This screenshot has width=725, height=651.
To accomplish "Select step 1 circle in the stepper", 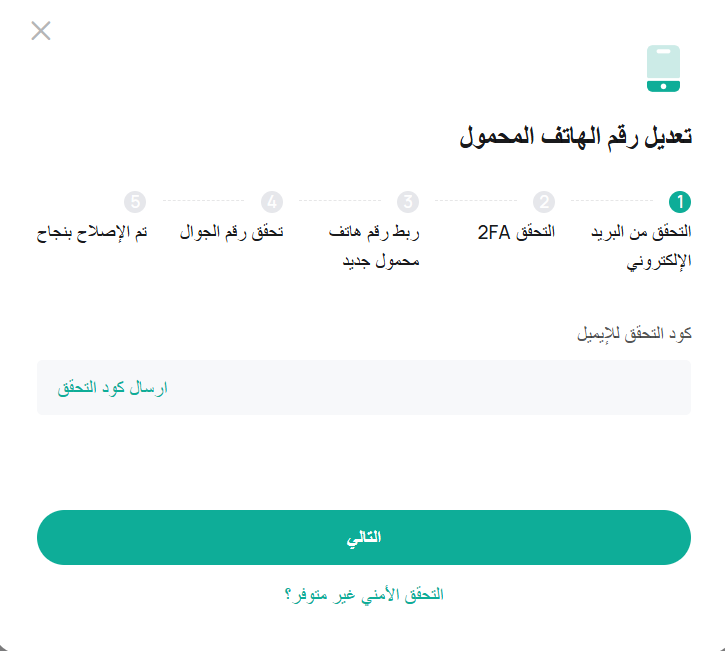I will click(x=680, y=202).
